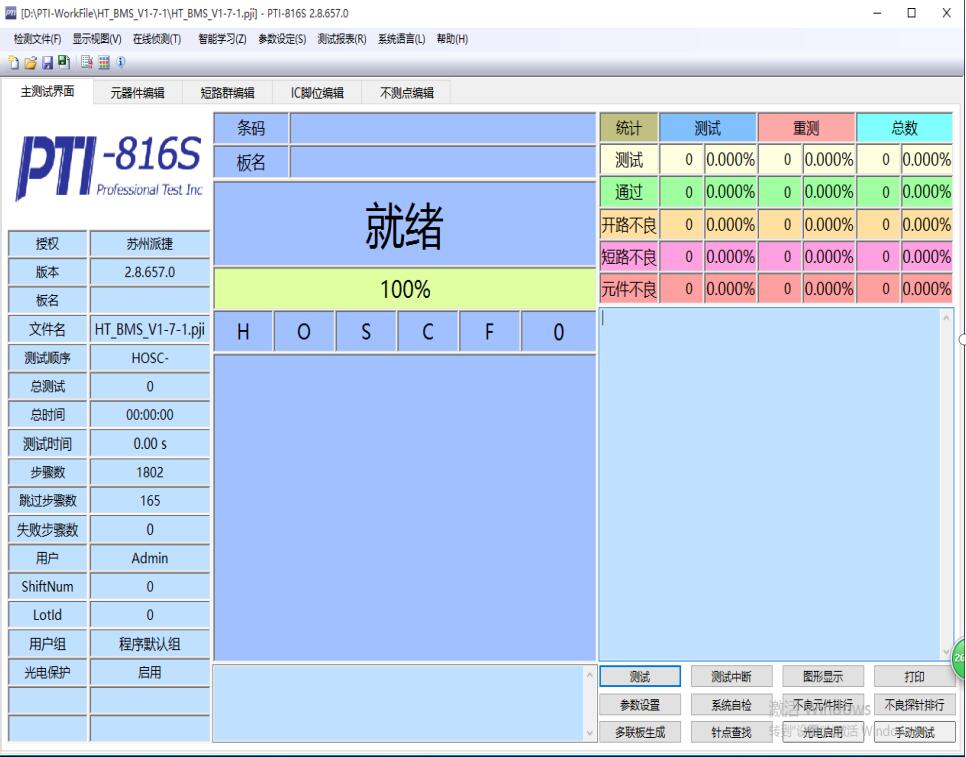Image resolution: width=966 pixels, height=757 pixels.
Task: Click the green circular badge at right edge
Action: pos(959,657)
